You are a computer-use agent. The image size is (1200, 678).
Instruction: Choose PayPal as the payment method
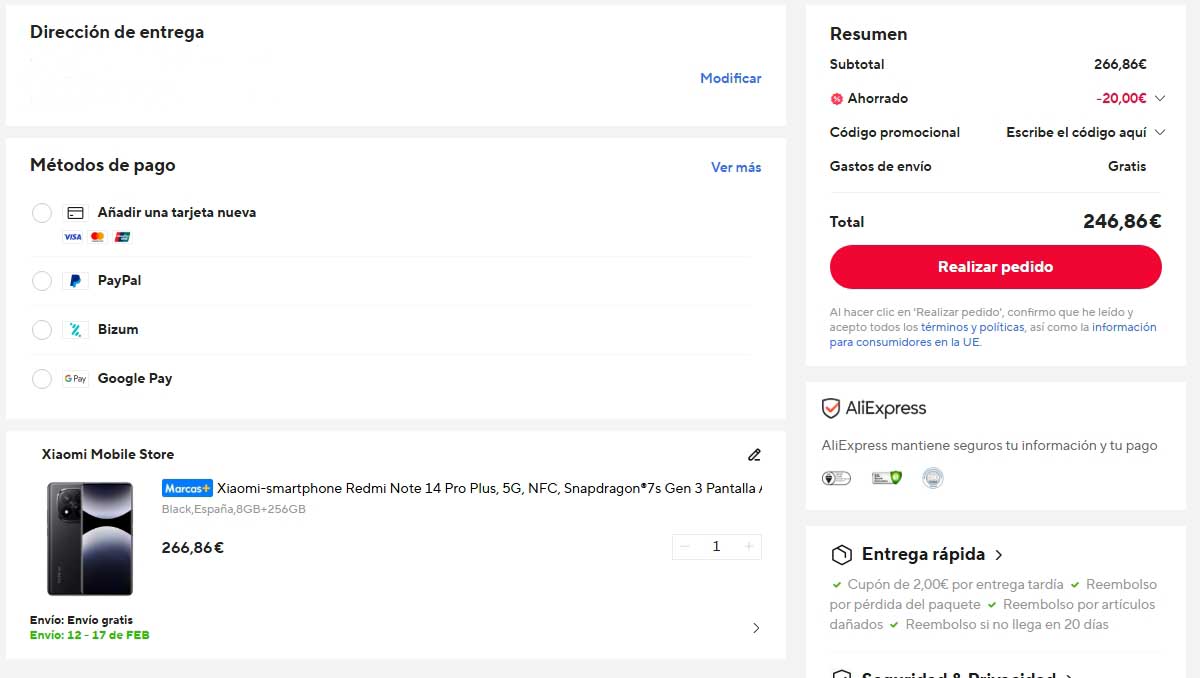pos(41,281)
